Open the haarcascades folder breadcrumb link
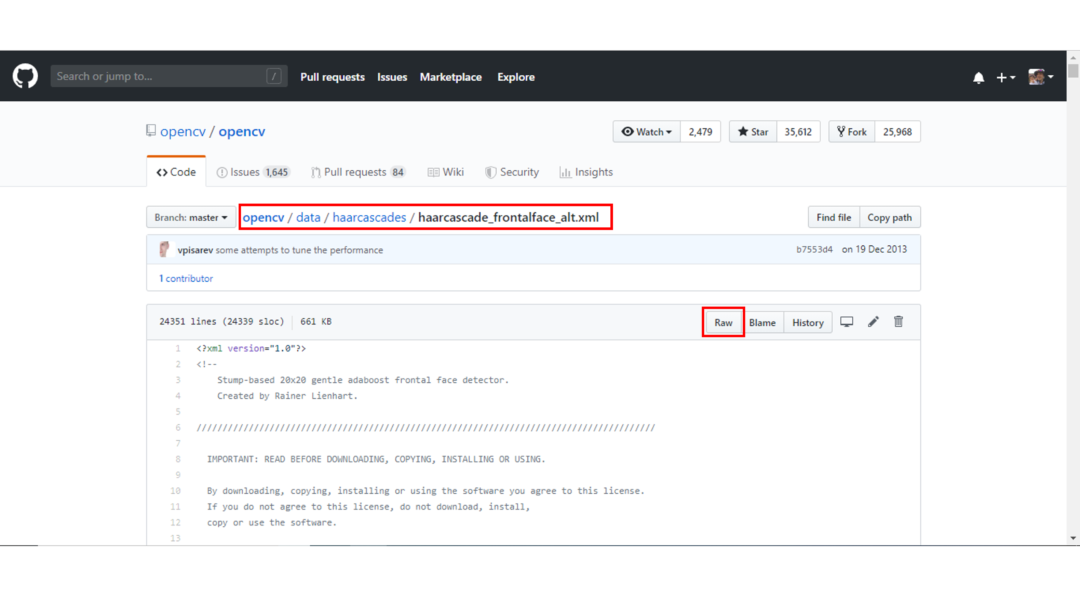This screenshot has height=608, width=1080. click(369, 217)
